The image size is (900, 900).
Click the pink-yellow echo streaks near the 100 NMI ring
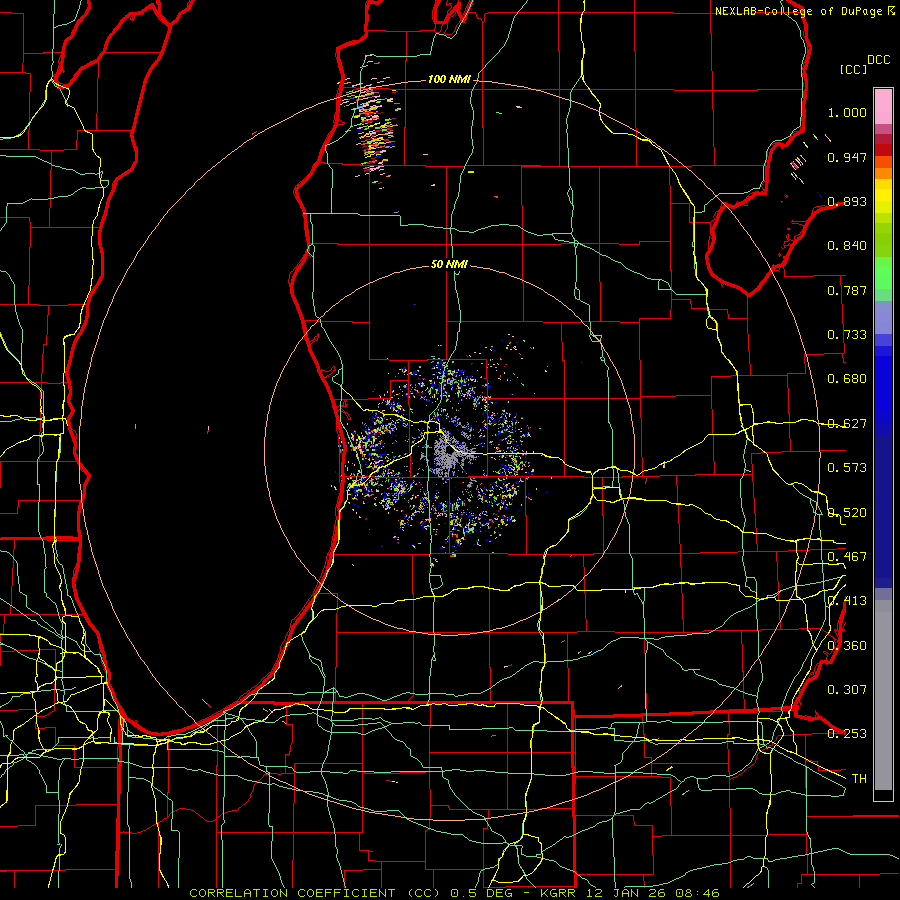tap(373, 123)
